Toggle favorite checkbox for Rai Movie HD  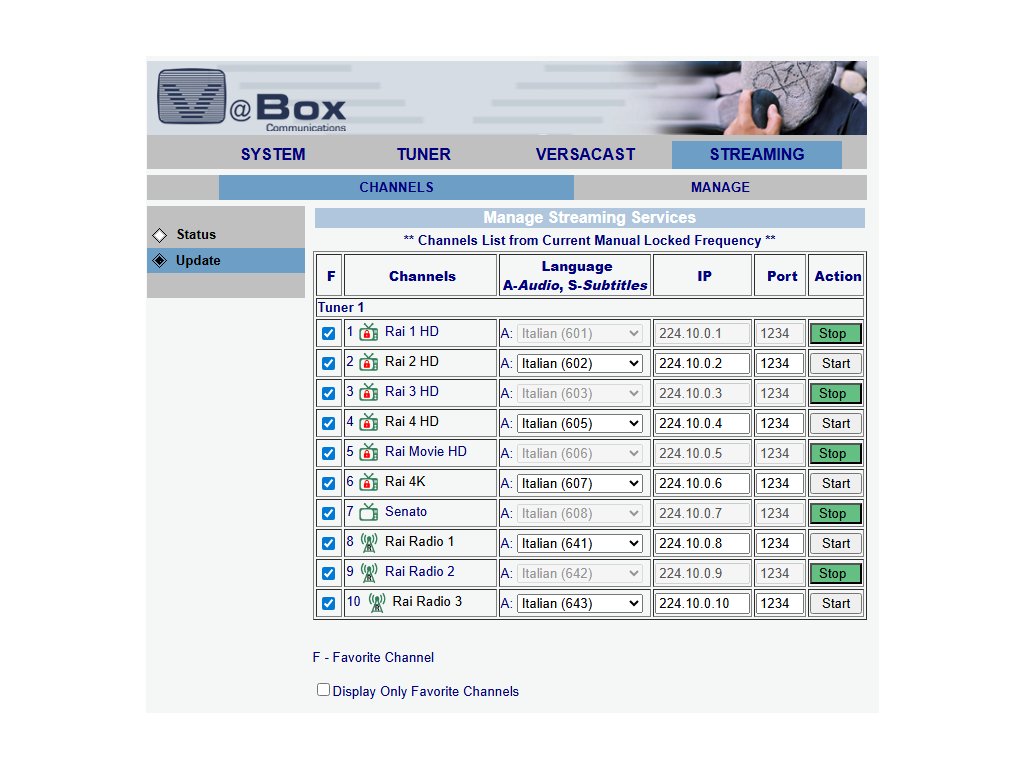click(328, 454)
